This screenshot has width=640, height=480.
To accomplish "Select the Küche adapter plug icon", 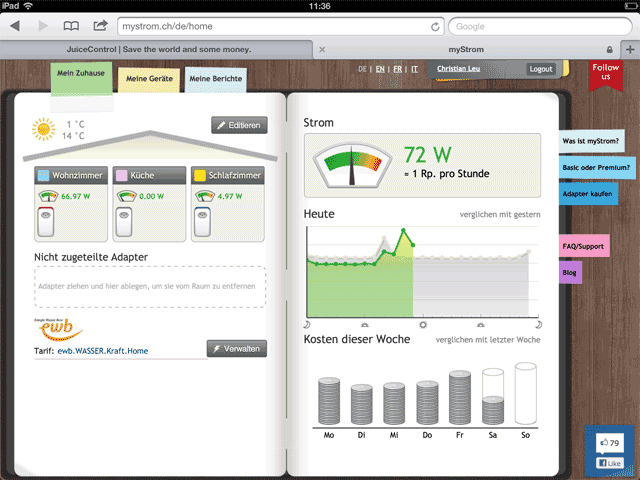I will (124, 222).
